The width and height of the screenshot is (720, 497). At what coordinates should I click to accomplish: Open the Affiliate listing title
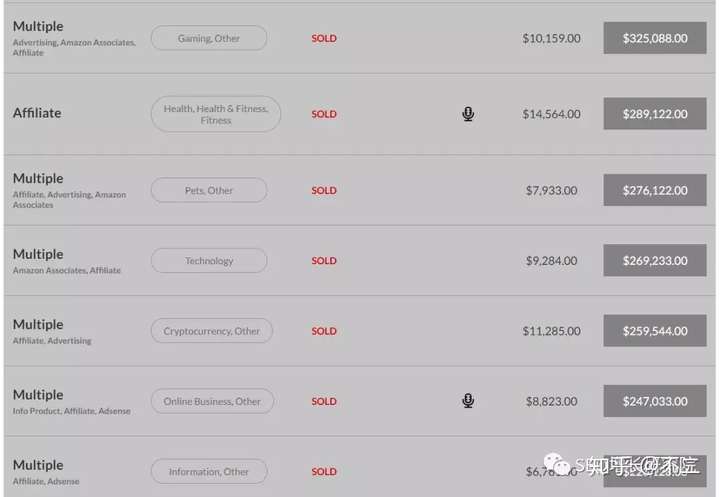click(37, 113)
